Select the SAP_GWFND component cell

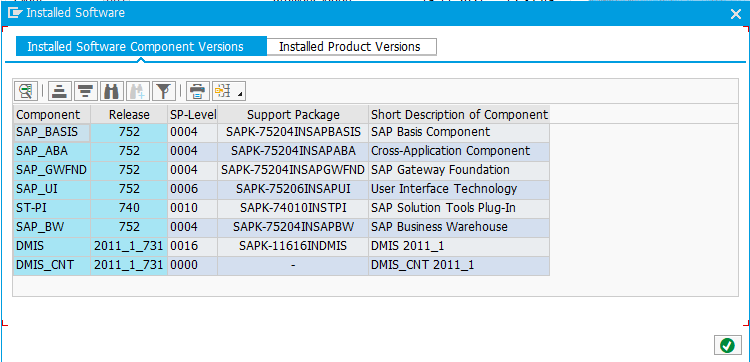click(52, 171)
